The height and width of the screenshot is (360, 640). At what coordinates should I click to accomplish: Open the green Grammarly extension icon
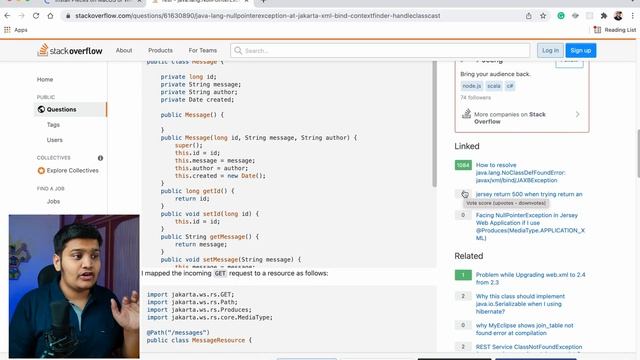click(561, 16)
